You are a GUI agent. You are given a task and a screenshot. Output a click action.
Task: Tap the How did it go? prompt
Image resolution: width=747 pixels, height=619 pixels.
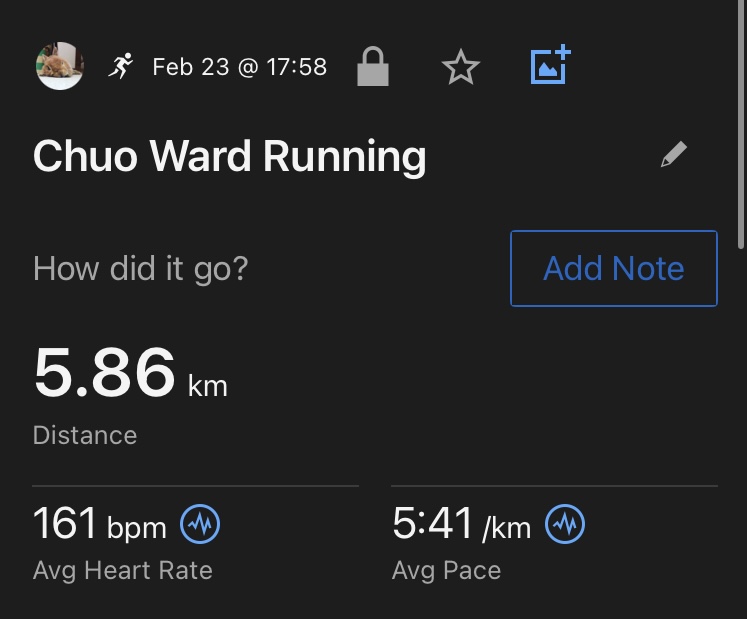(x=141, y=269)
